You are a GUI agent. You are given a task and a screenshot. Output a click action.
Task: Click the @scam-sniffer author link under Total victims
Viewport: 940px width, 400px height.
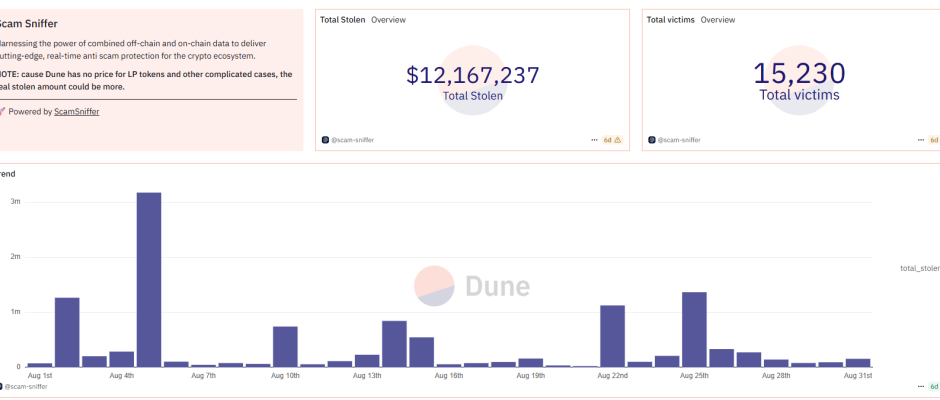click(x=680, y=140)
